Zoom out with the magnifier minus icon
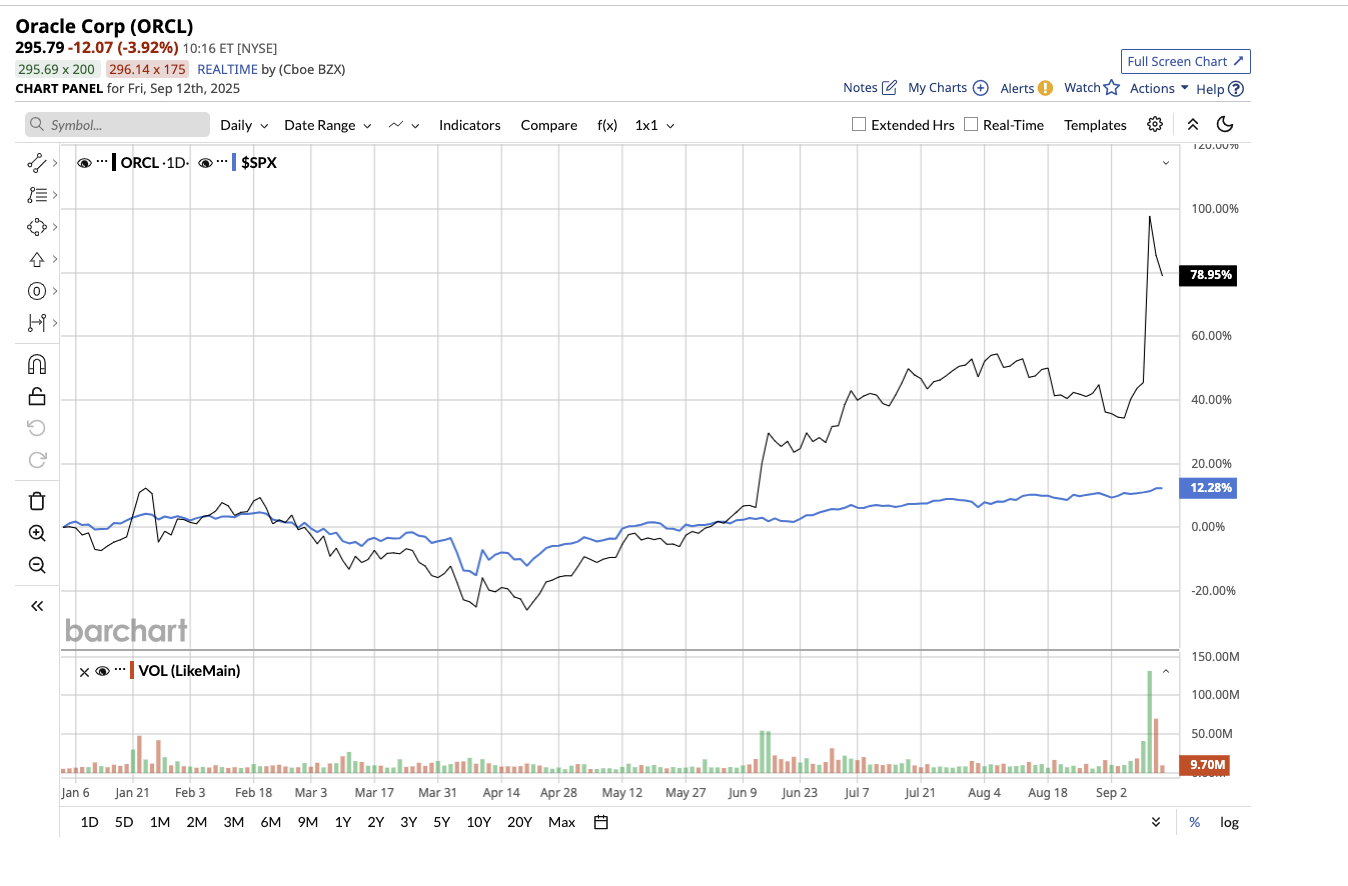1348x886 pixels. [x=37, y=565]
